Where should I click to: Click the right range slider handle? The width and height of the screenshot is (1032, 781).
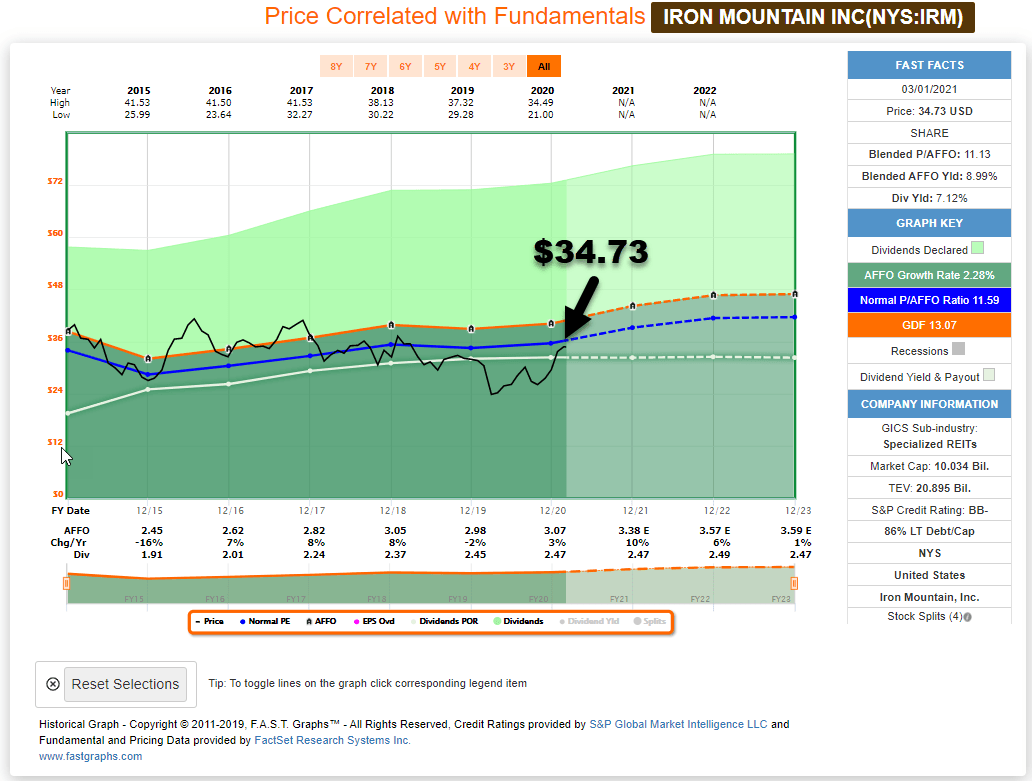(x=794, y=583)
